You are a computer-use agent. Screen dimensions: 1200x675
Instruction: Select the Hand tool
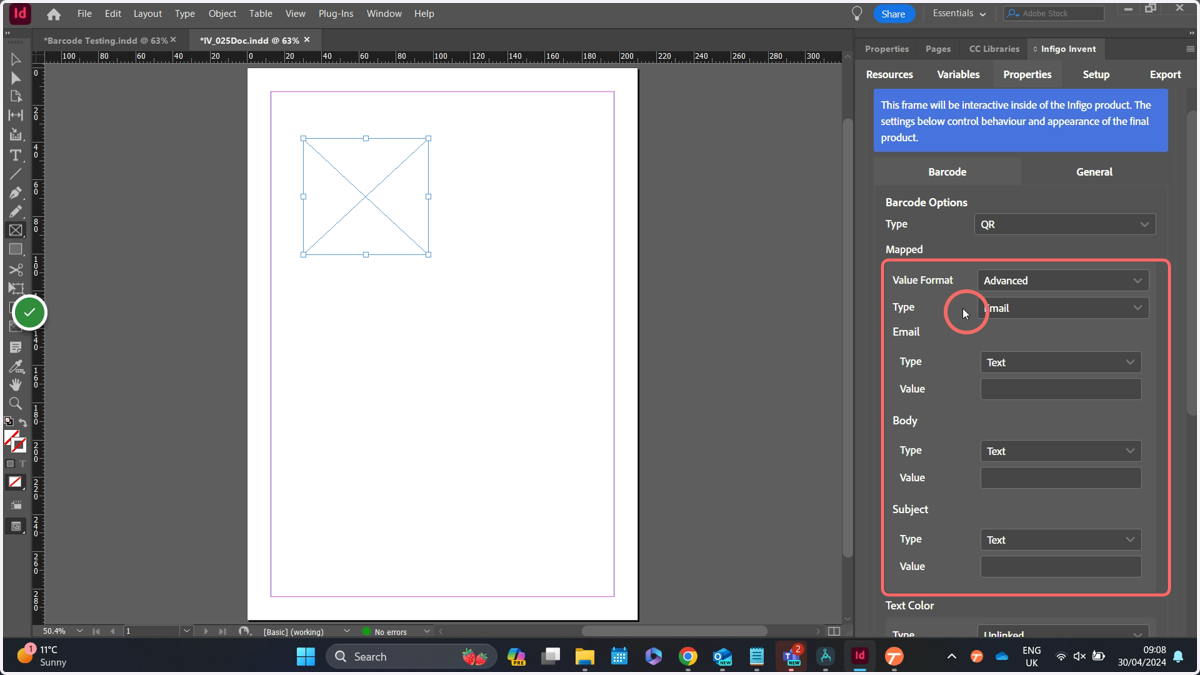(16, 385)
